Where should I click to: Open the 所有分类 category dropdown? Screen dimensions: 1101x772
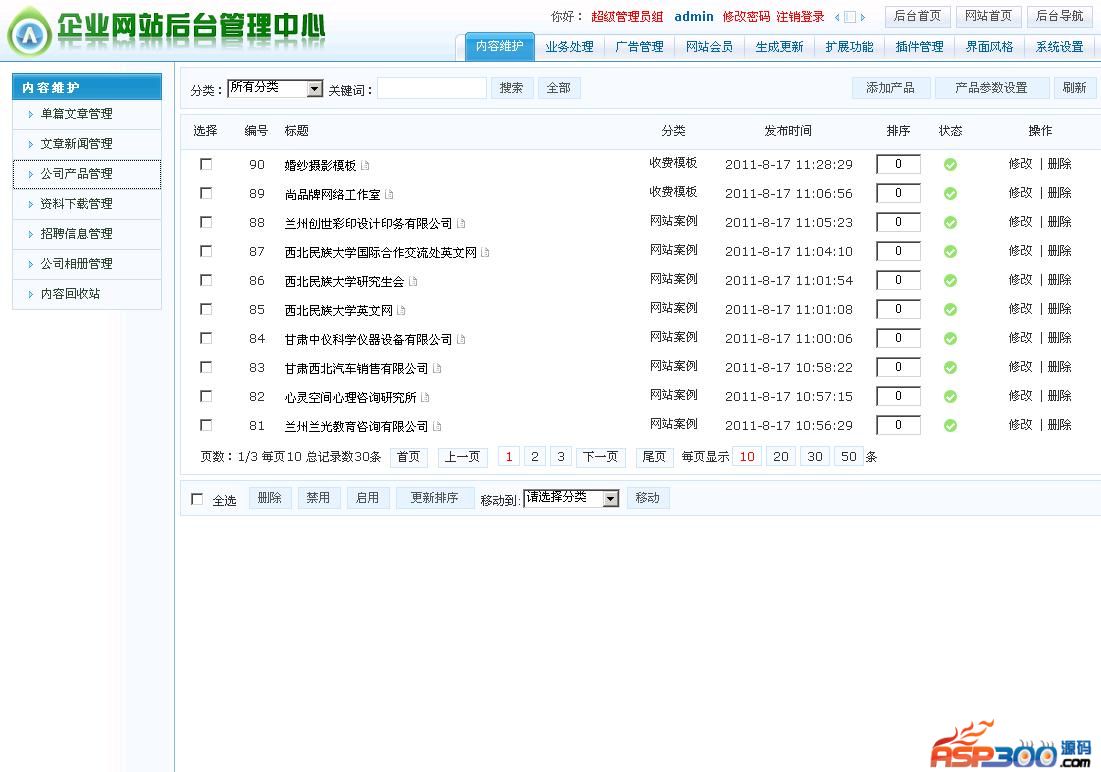coord(275,89)
